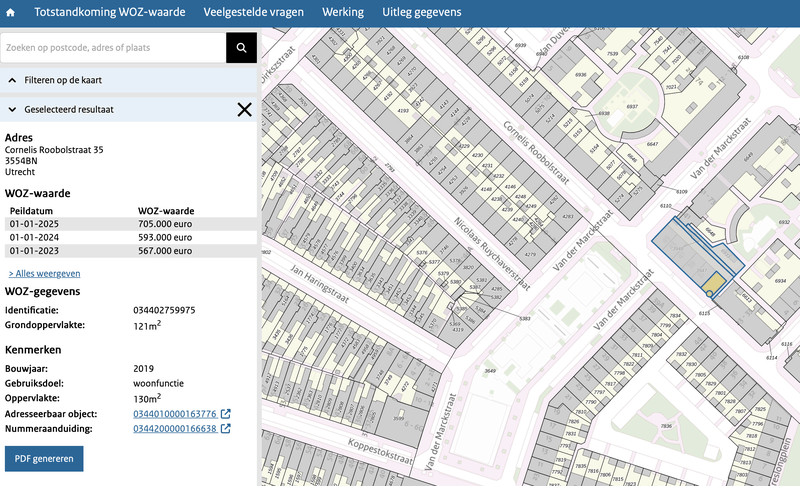Close the selected result panel

click(244, 109)
